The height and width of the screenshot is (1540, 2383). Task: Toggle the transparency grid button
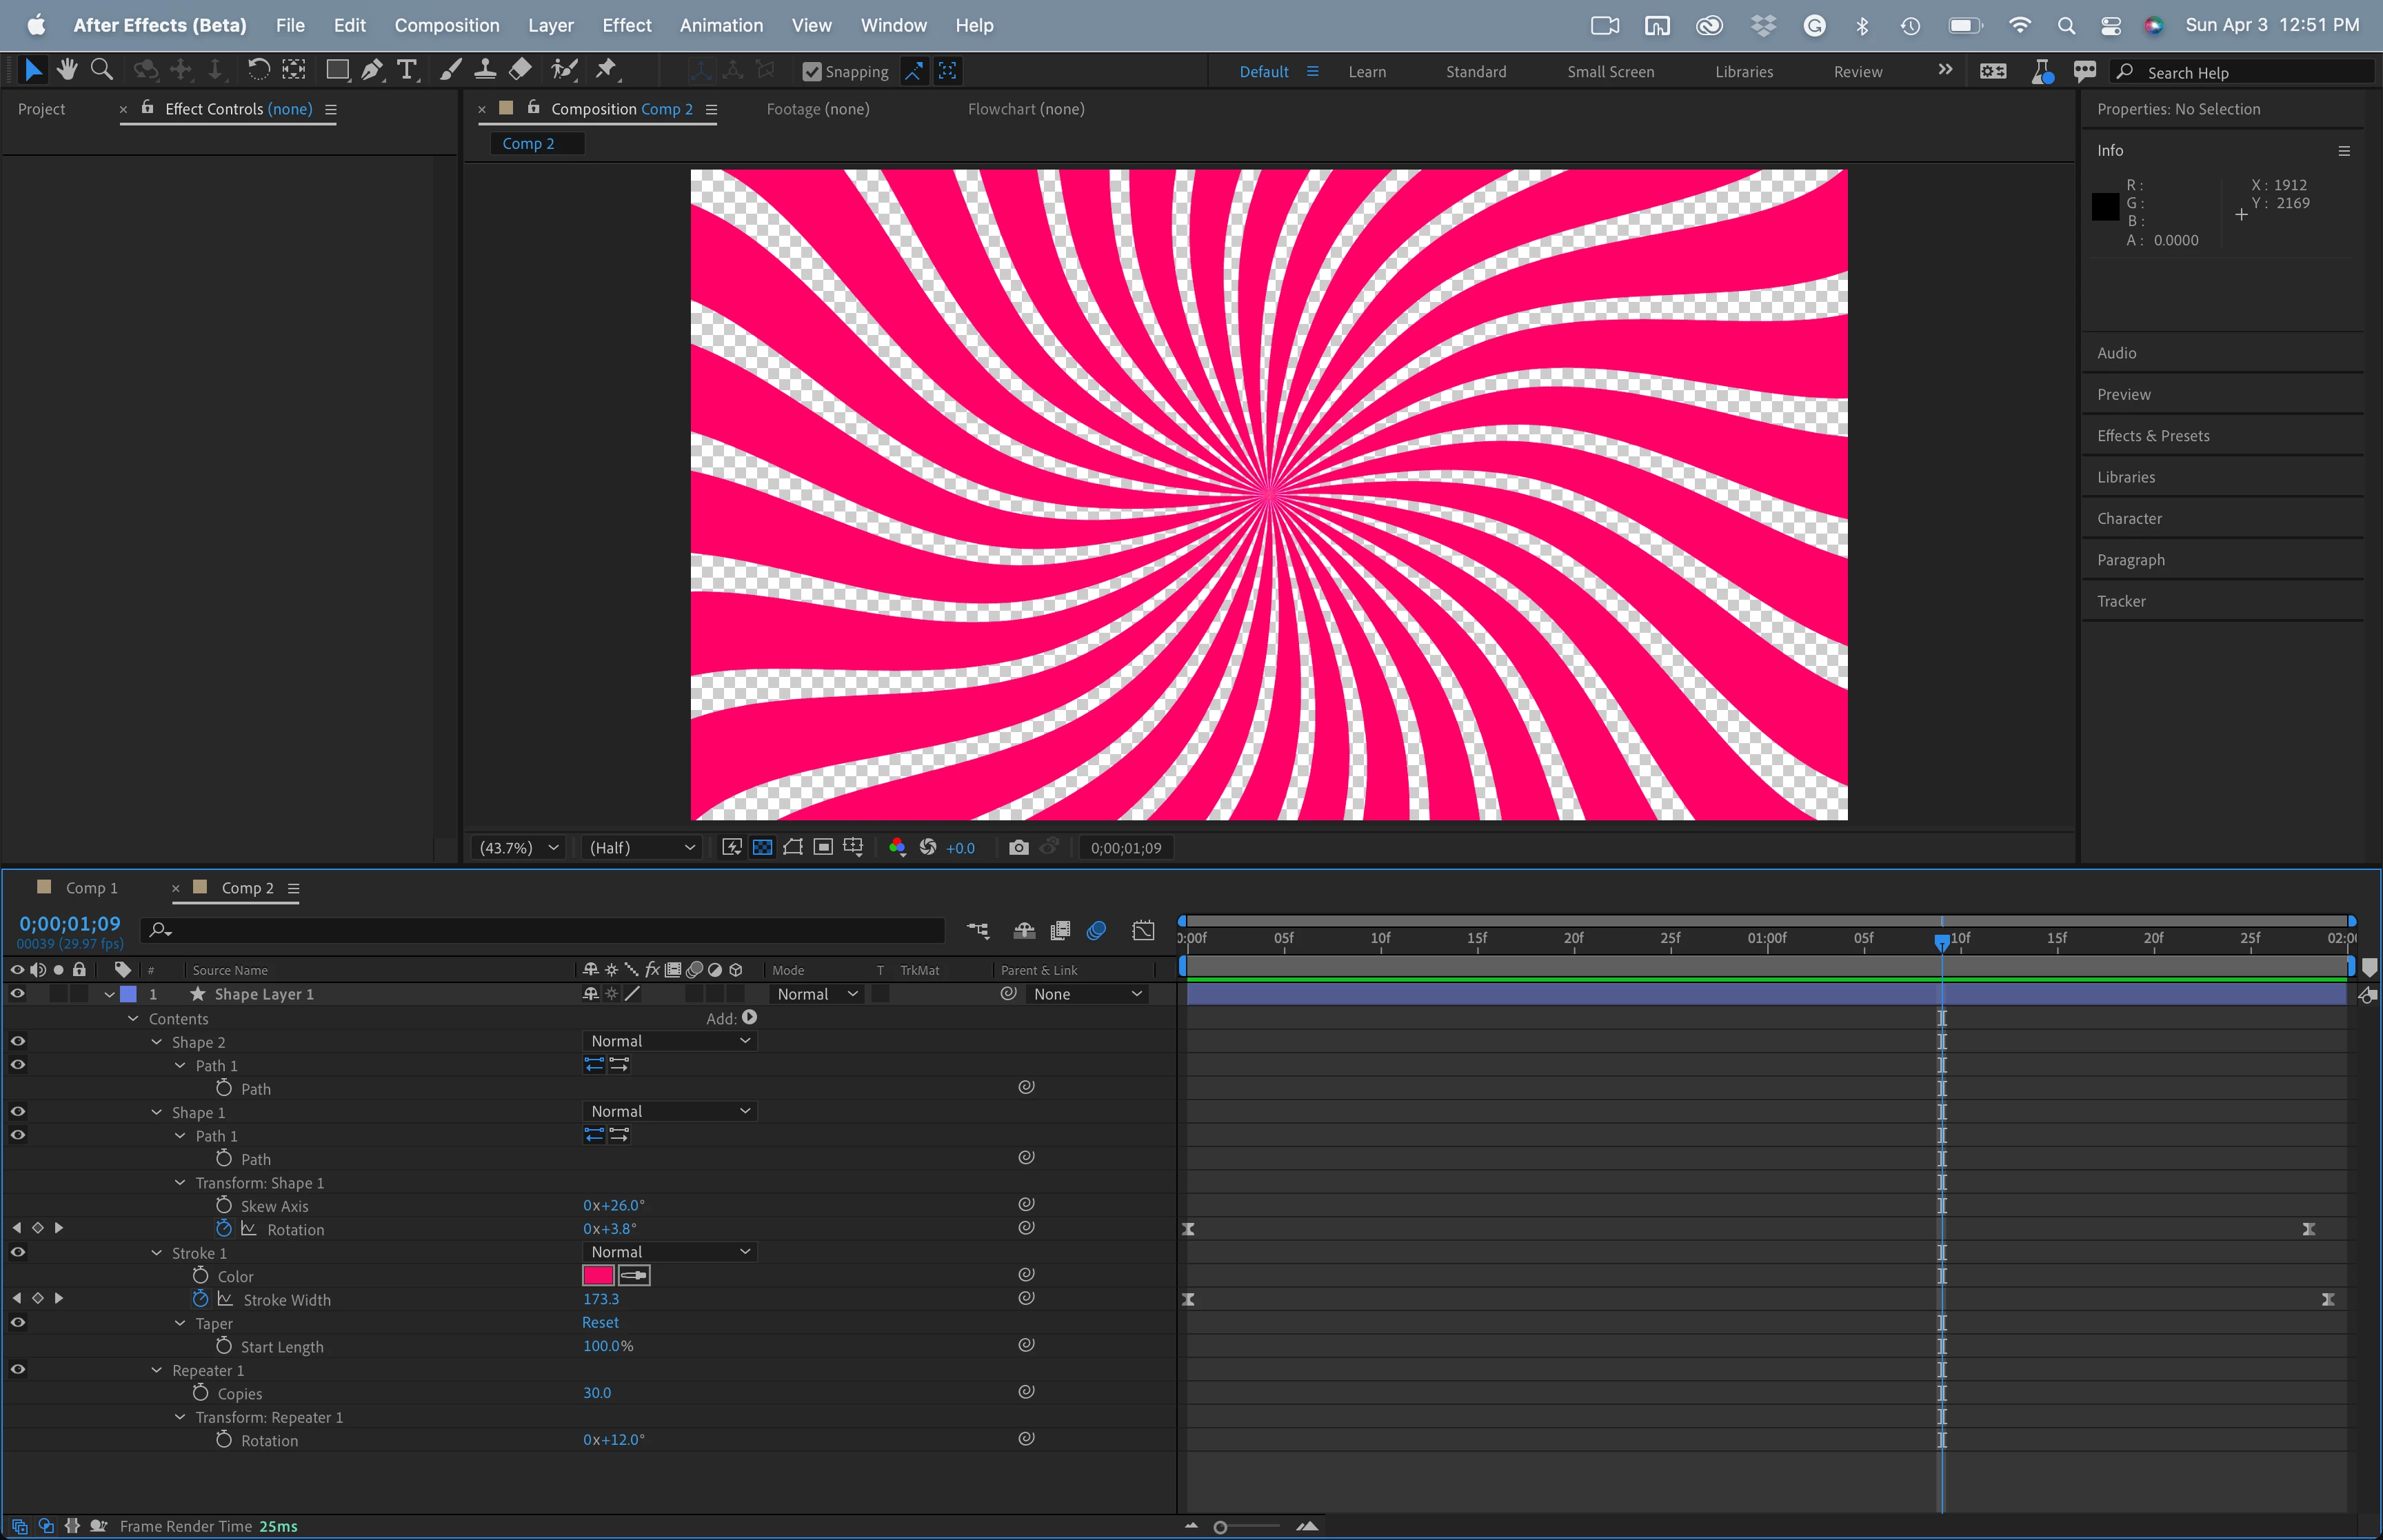(762, 848)
